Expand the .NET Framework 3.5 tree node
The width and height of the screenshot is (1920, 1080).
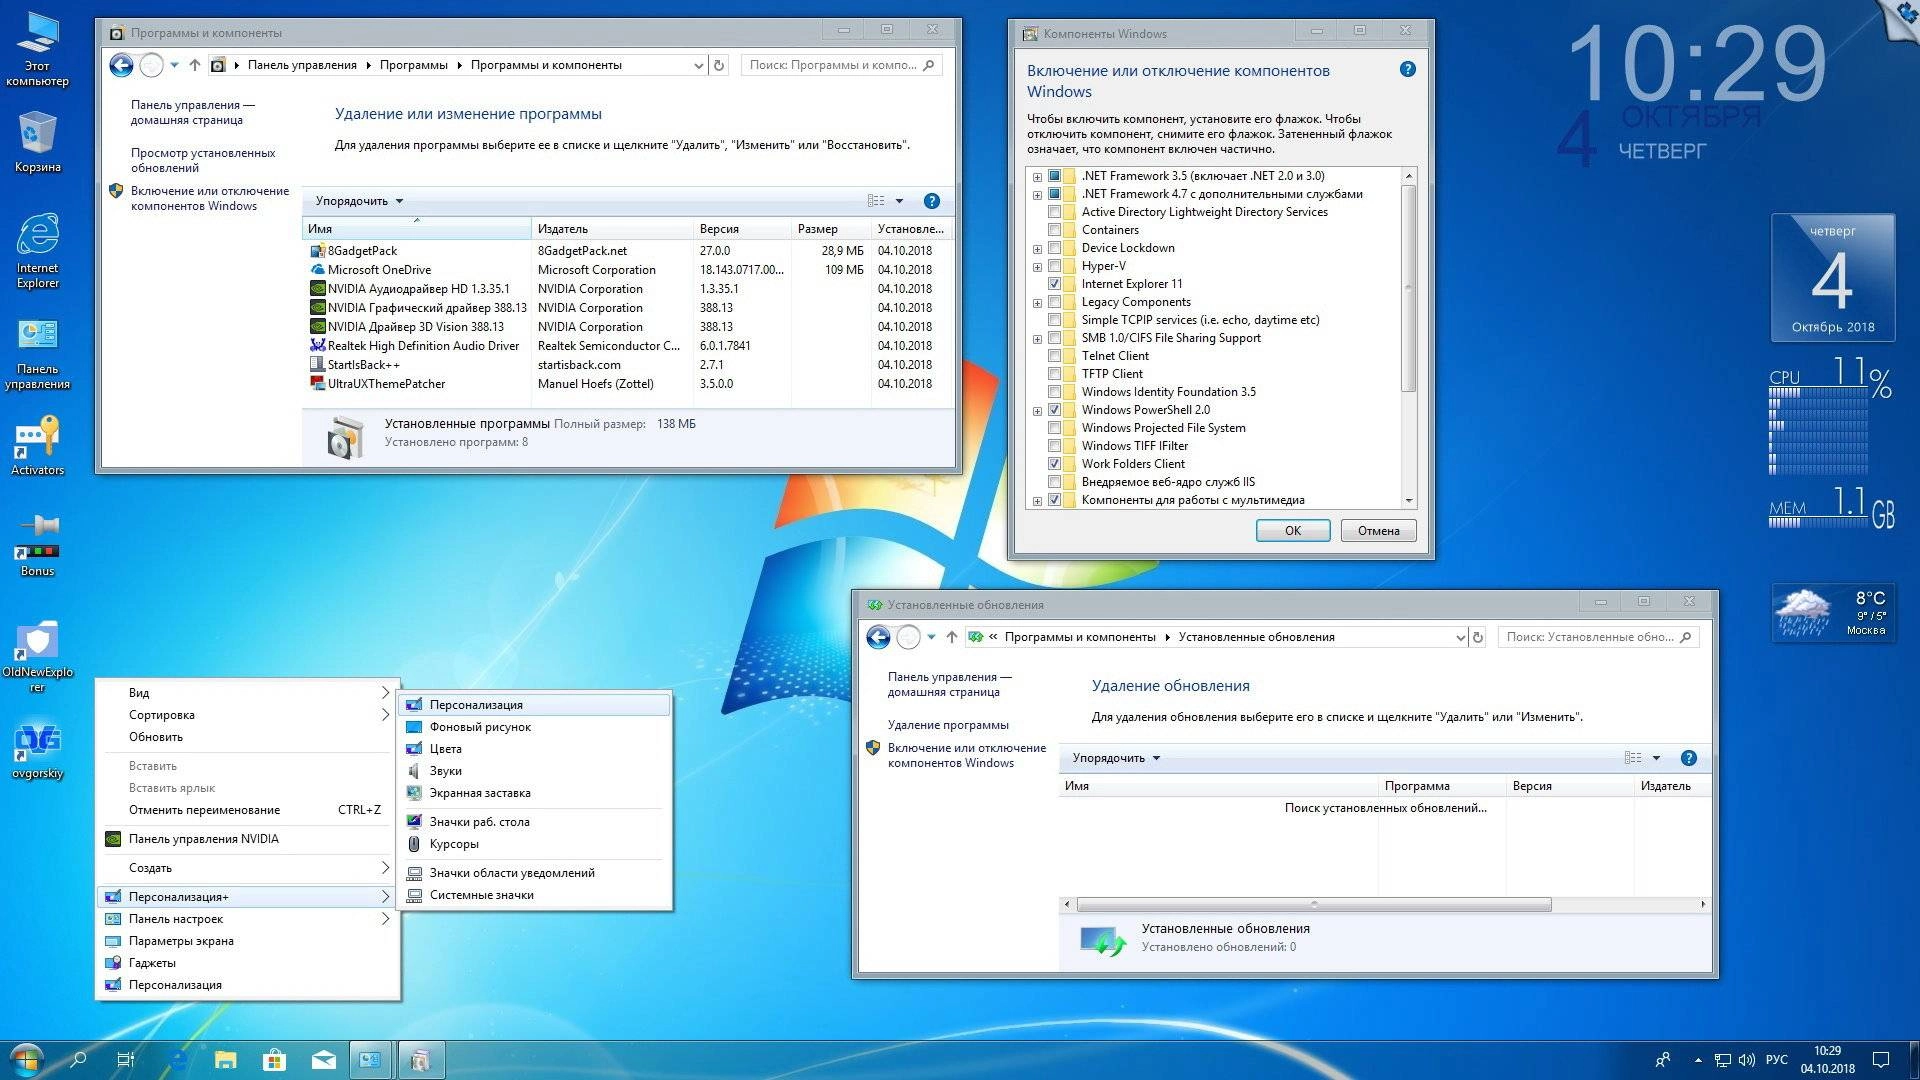pos(1037,177)
